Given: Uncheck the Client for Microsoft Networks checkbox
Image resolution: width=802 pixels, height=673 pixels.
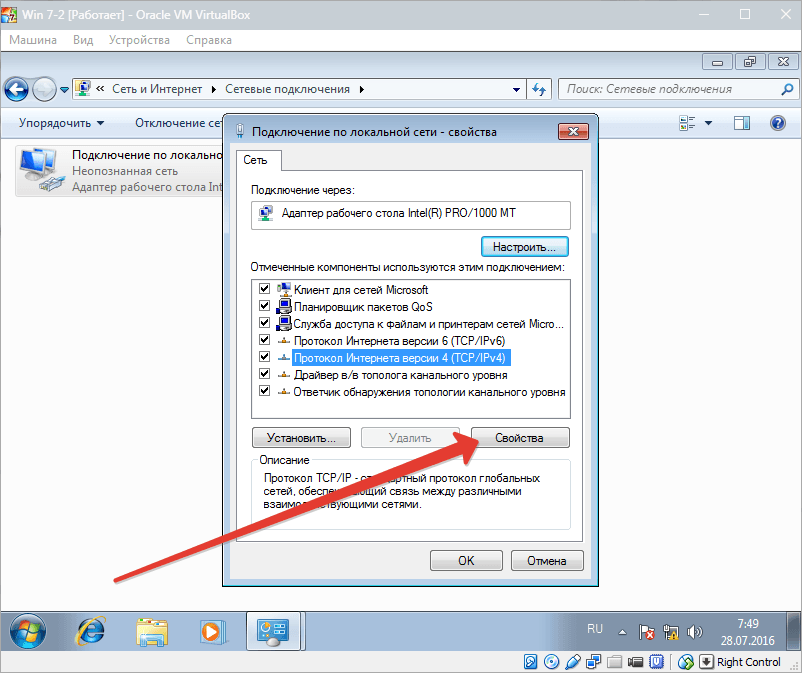Looking at the screenshot, I should tap(265, 289).
